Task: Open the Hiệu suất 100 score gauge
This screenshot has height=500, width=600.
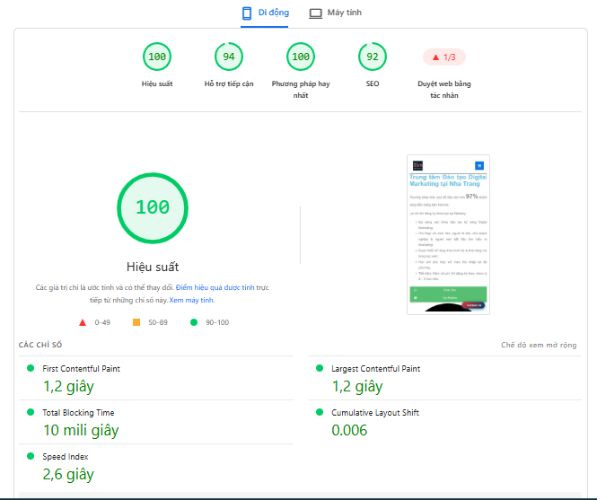Action: [x=157, y=57]
